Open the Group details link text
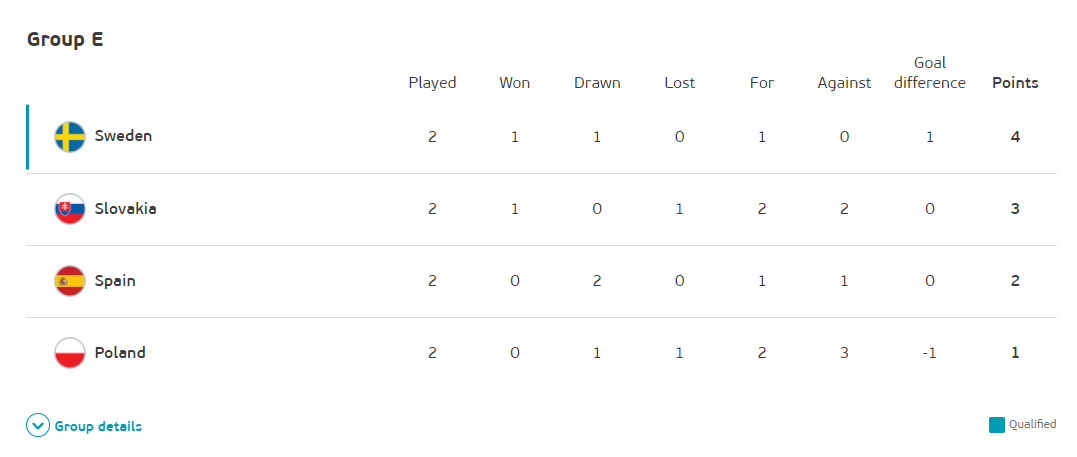Screen dimensions: 1077x457 (98, 427)
